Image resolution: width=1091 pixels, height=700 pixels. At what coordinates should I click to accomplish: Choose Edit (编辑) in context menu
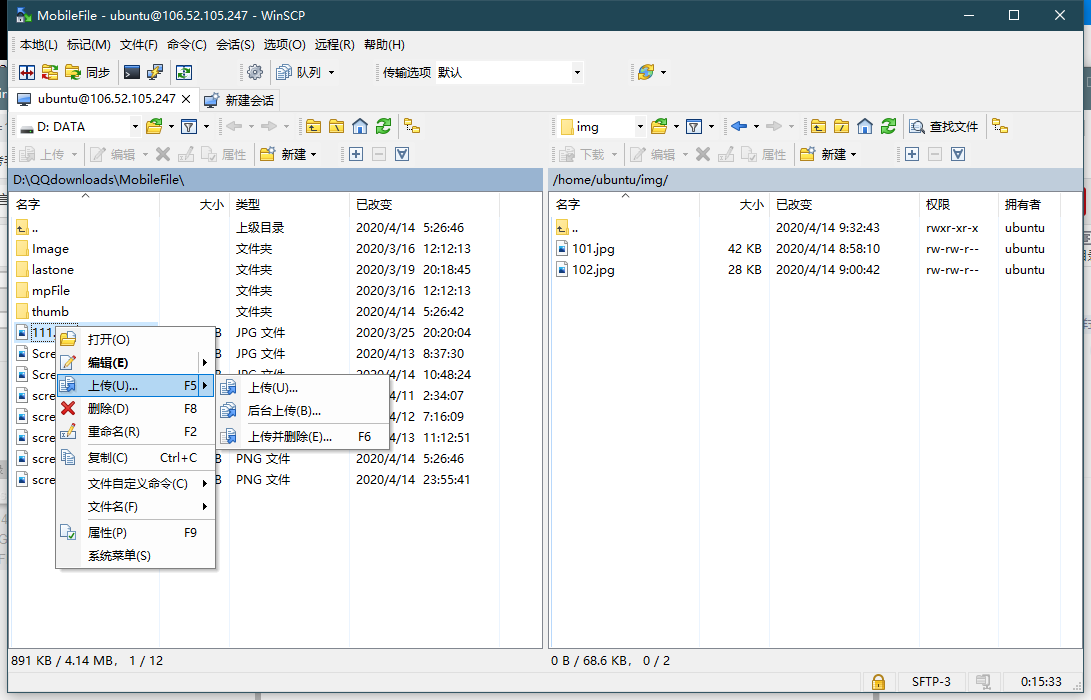pos(136,363)
